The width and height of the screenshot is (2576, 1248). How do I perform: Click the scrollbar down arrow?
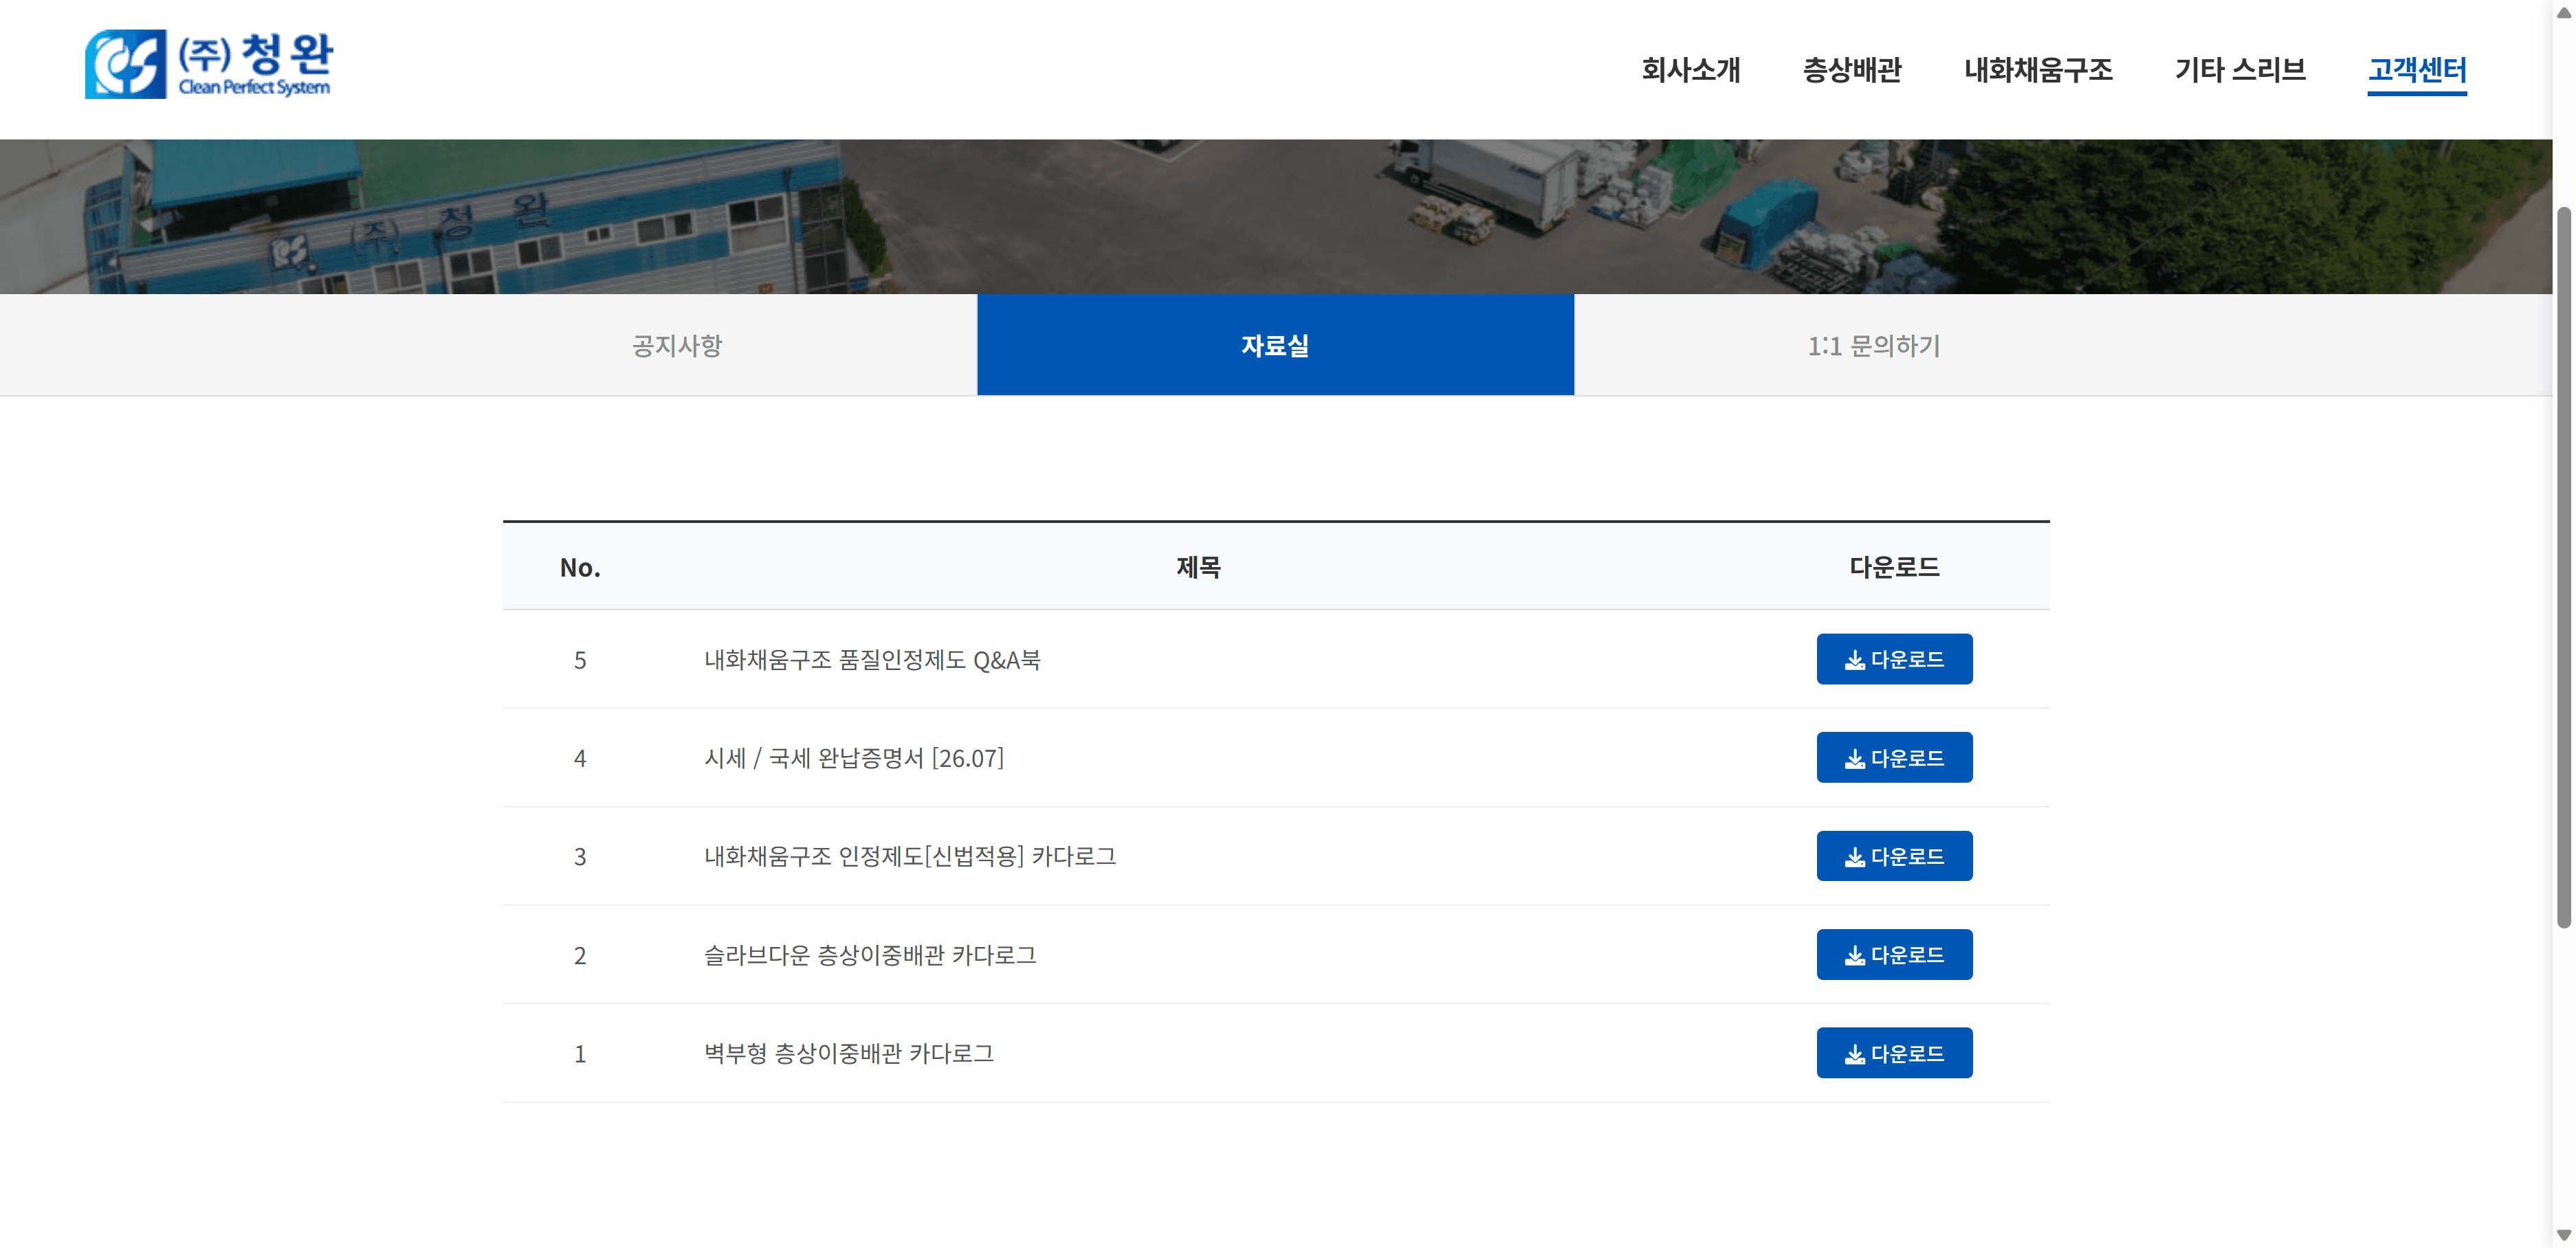[x=2564, y=1235]
